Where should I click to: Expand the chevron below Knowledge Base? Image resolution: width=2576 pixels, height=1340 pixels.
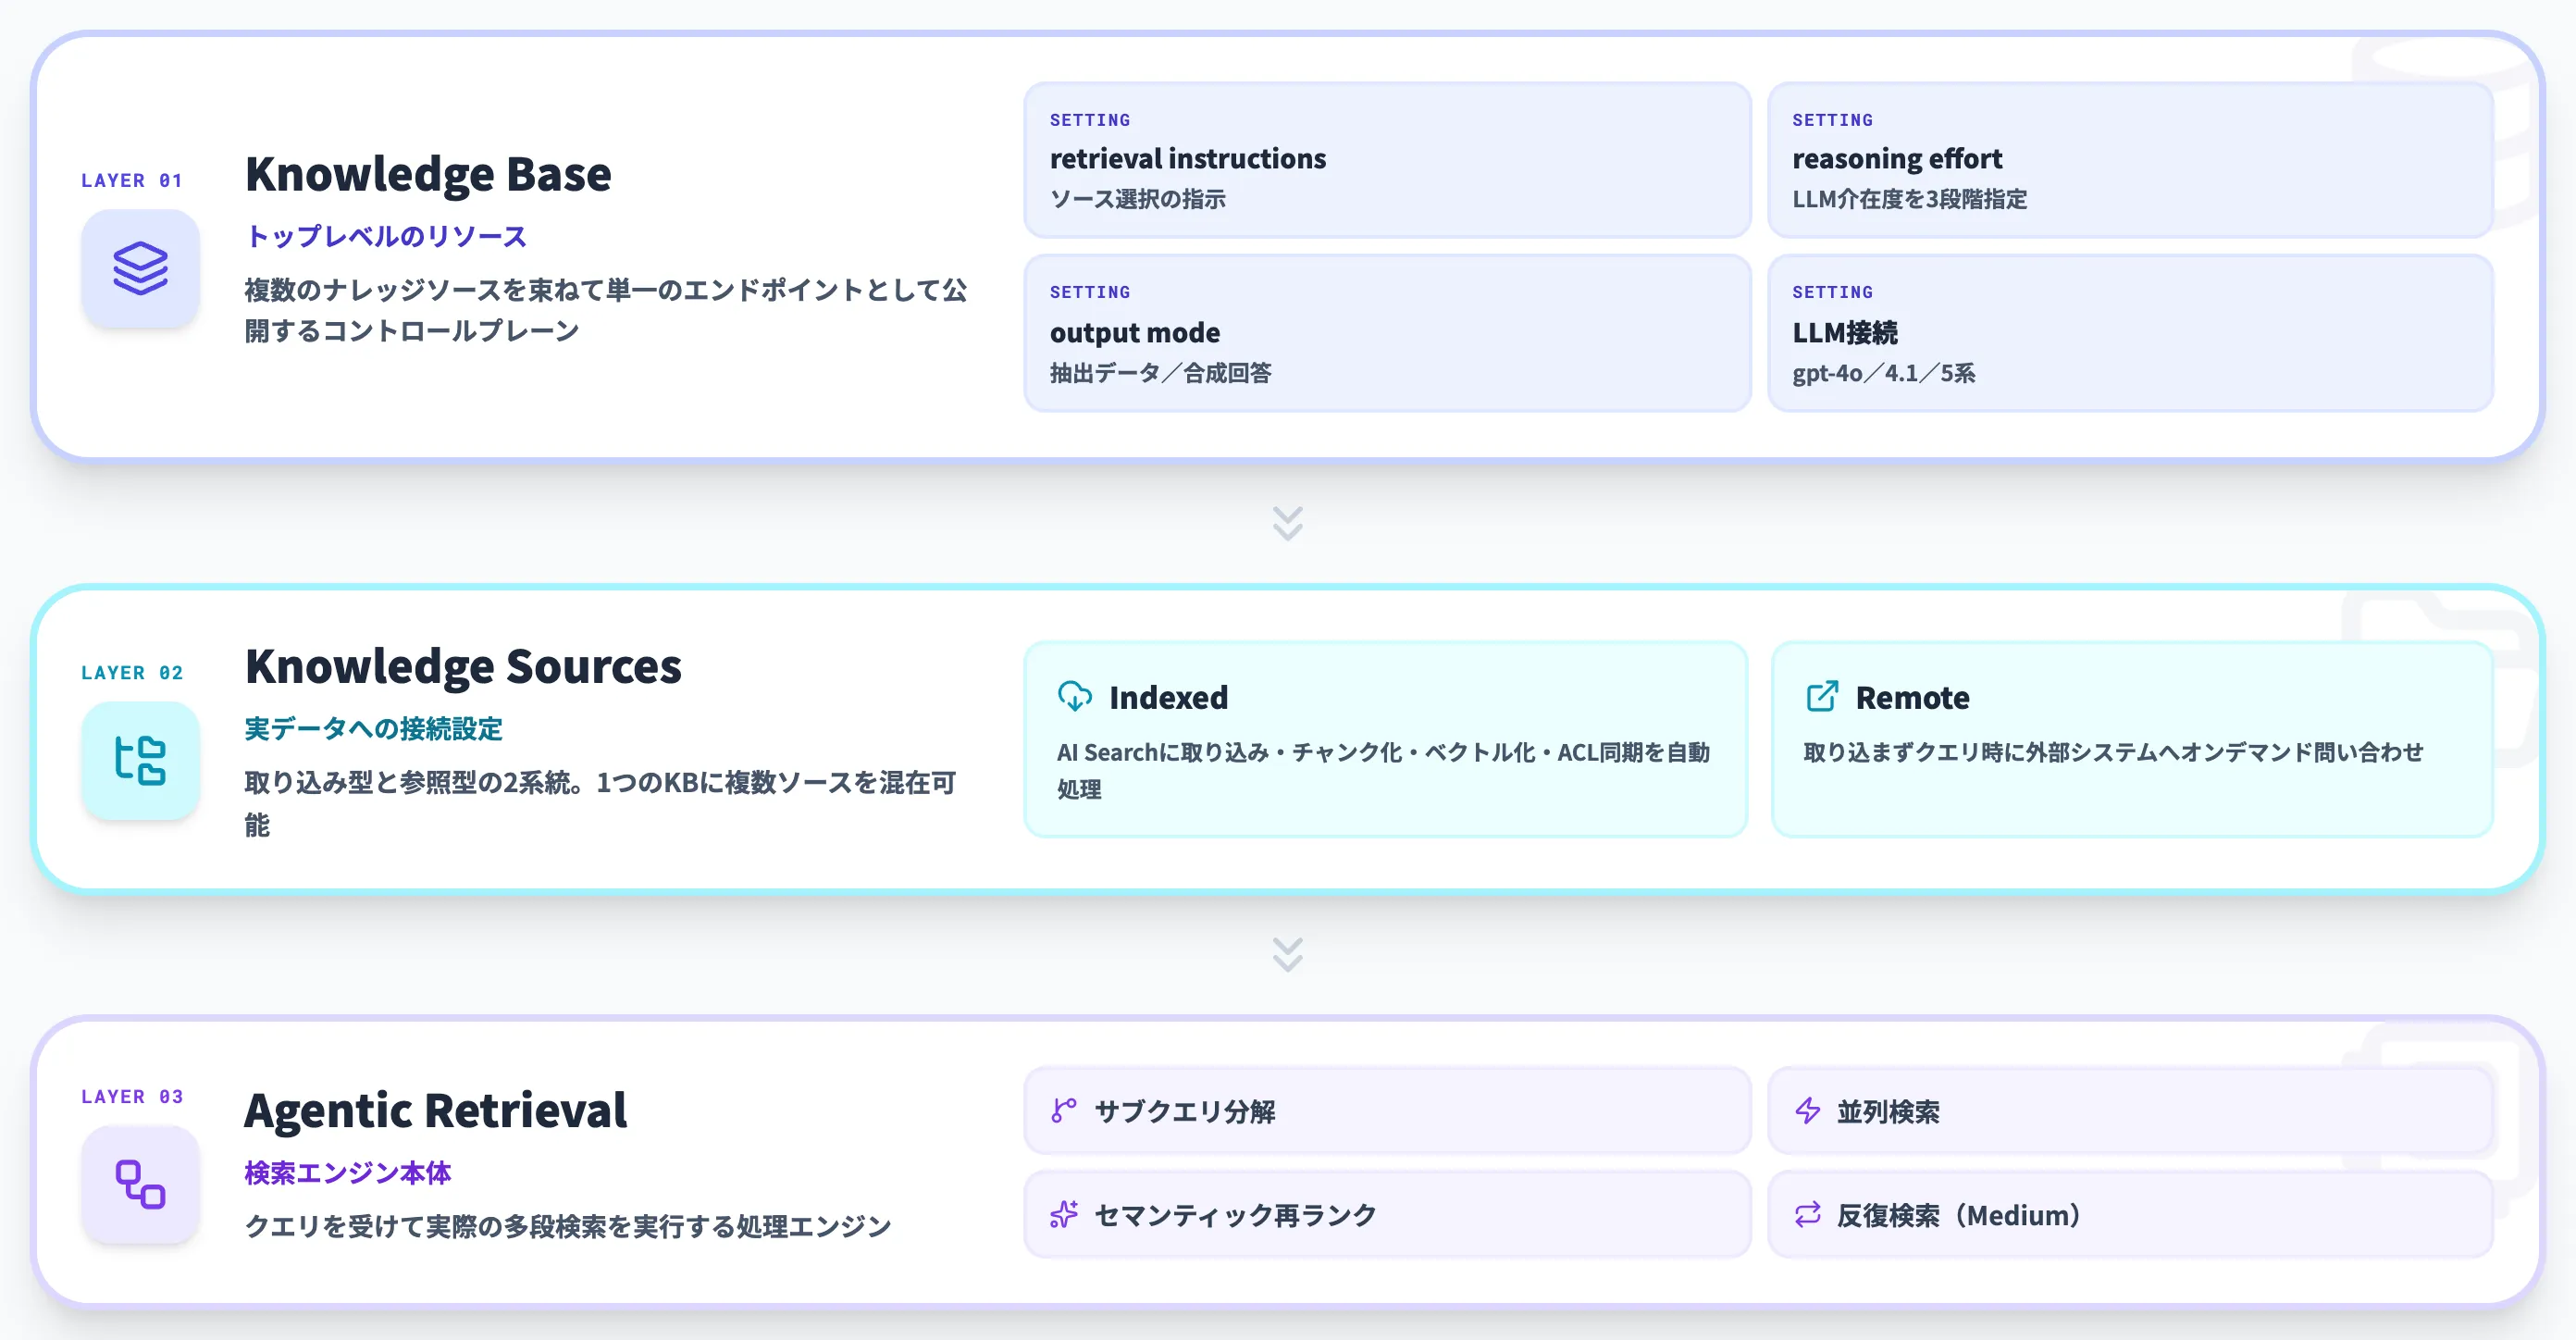(1288, 522)
